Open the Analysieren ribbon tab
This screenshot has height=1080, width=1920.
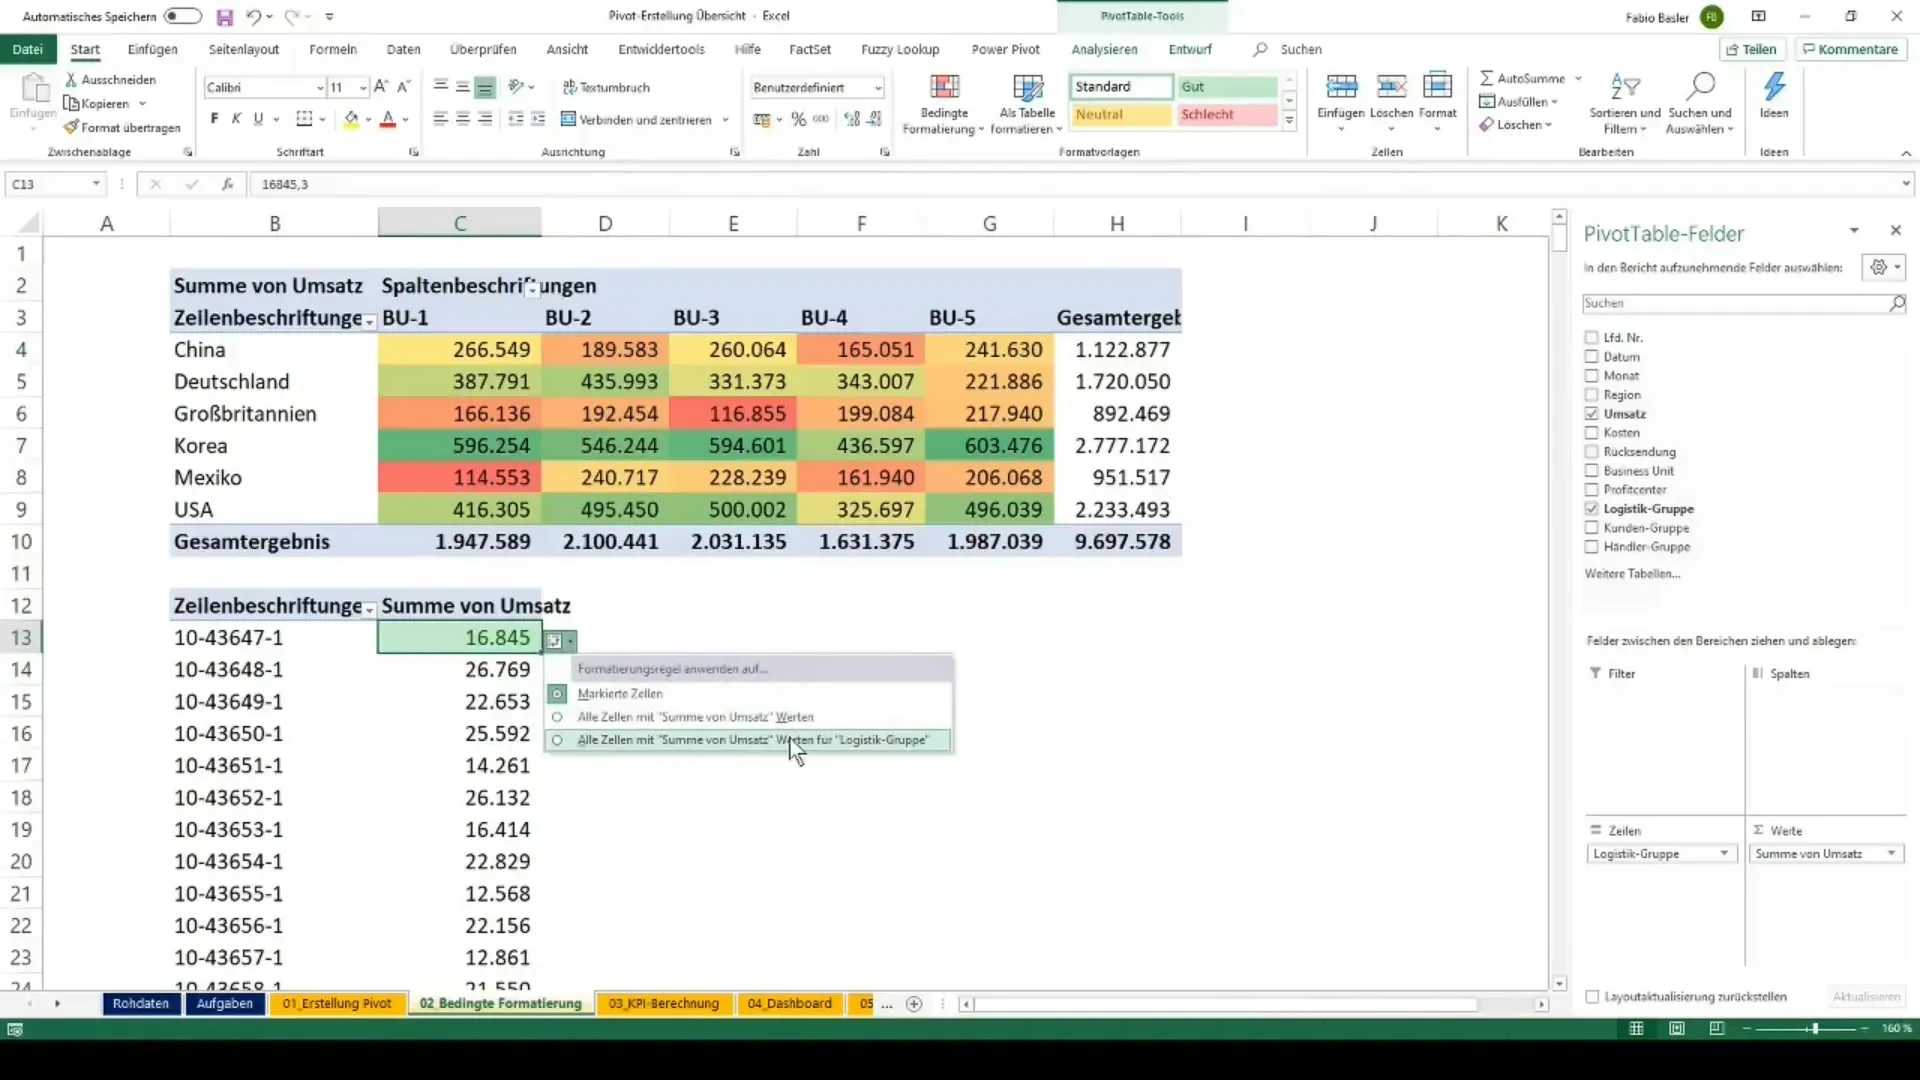(1104, 49)
